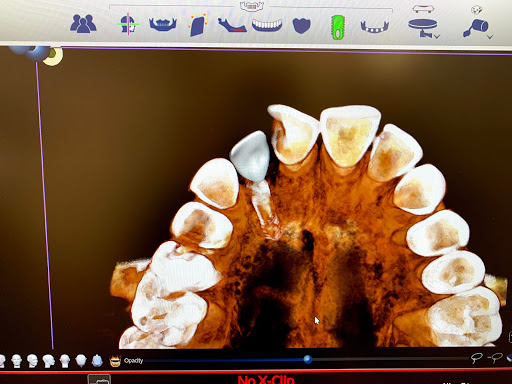Screen dimensions: 512x384
Task: Select the head orientation alignment tool
Action: 128,24
